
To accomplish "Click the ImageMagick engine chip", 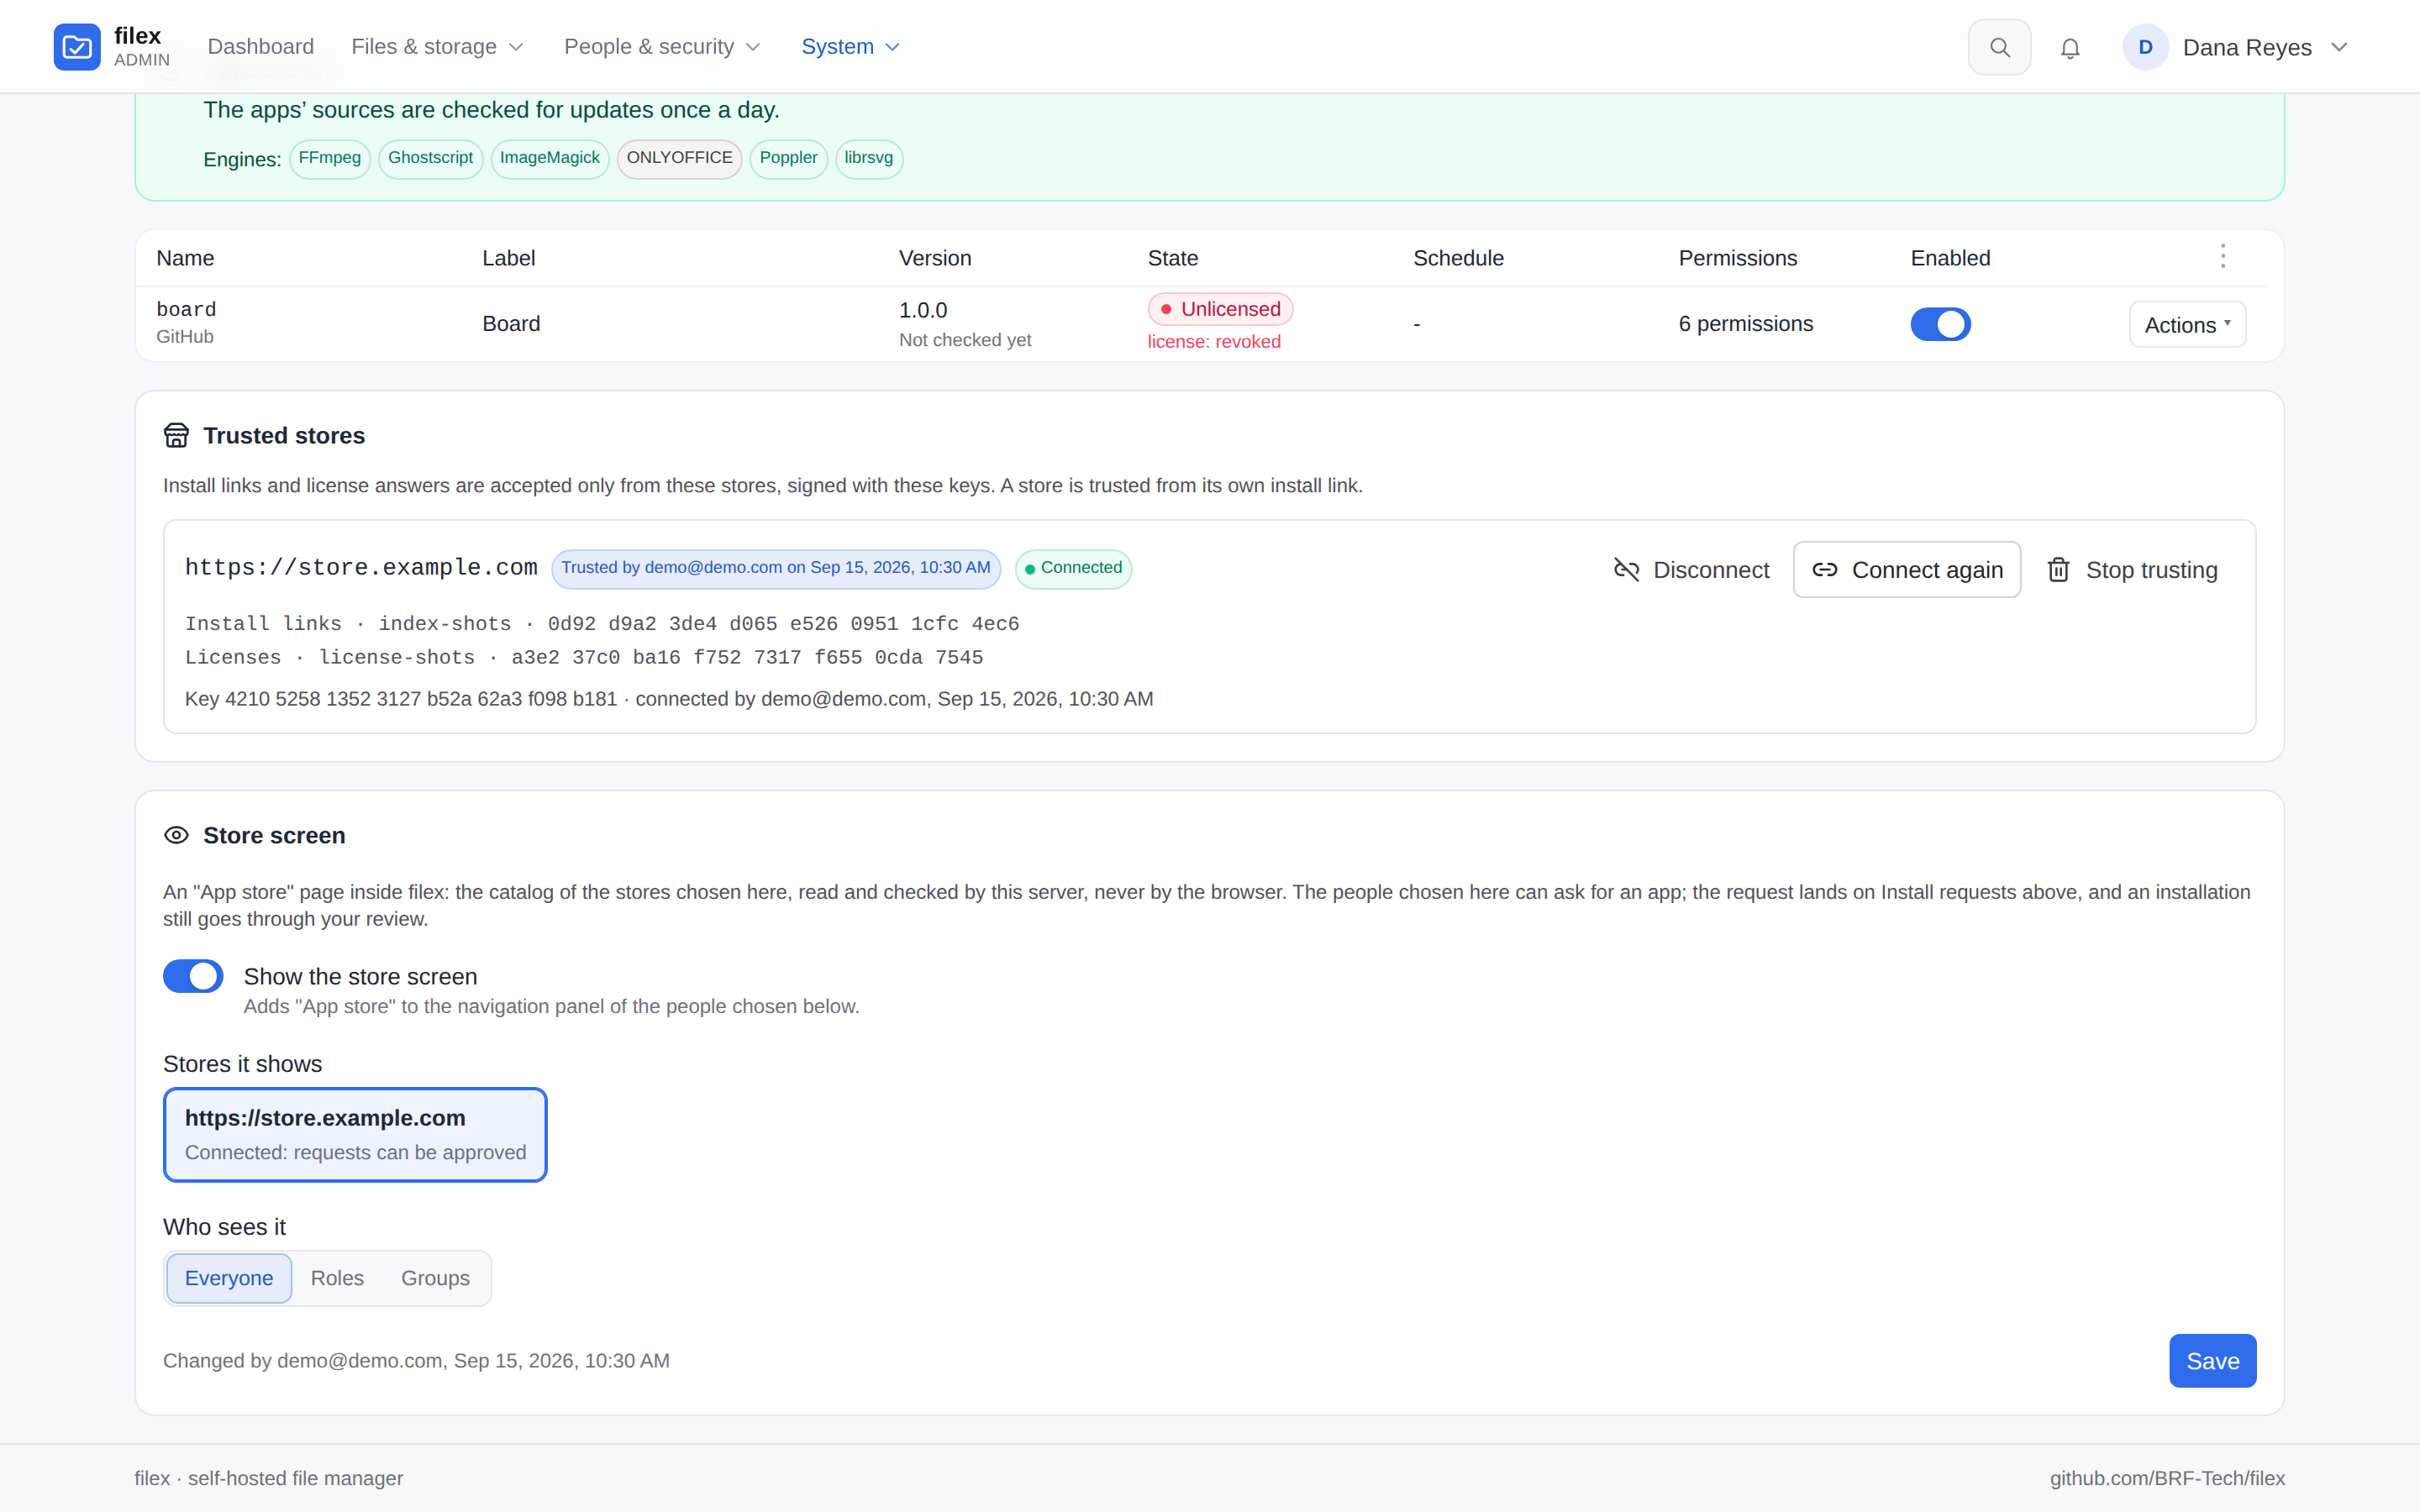I will tap(549, 158).
